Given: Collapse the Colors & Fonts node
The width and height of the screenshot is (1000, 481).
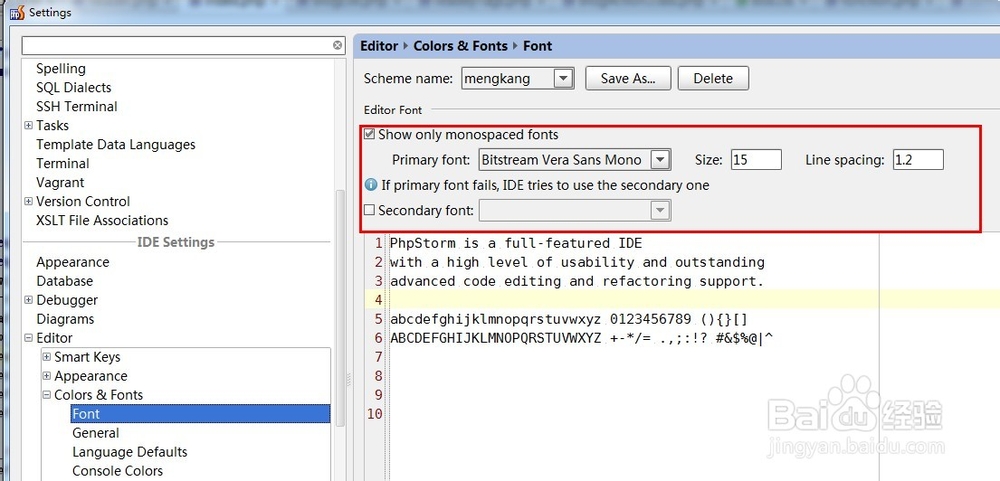Looking at the screenshot, I should click(47, 395).
